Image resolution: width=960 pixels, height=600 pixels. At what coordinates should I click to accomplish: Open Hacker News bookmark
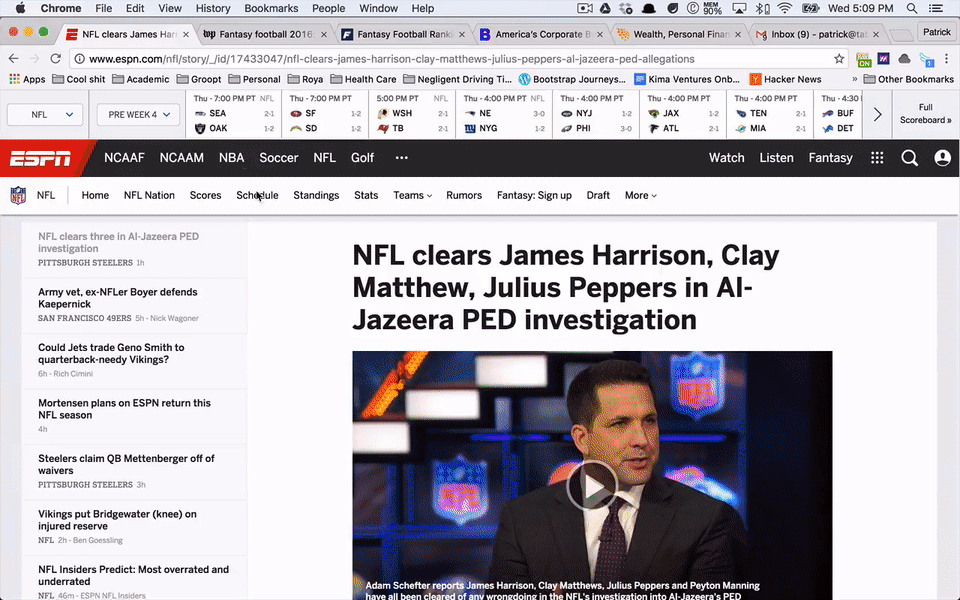click(x=786, y=79)
